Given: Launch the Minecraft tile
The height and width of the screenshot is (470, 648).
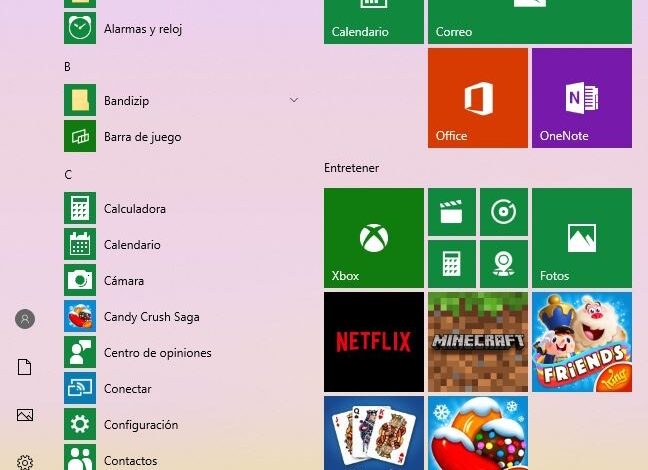Looking at the screenshot, I should tap(478, 342).
